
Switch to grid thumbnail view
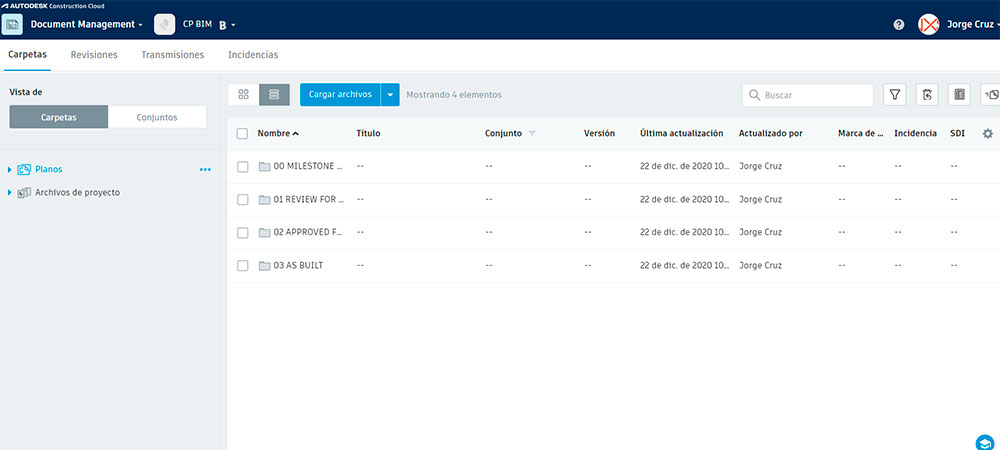point(243,95)
